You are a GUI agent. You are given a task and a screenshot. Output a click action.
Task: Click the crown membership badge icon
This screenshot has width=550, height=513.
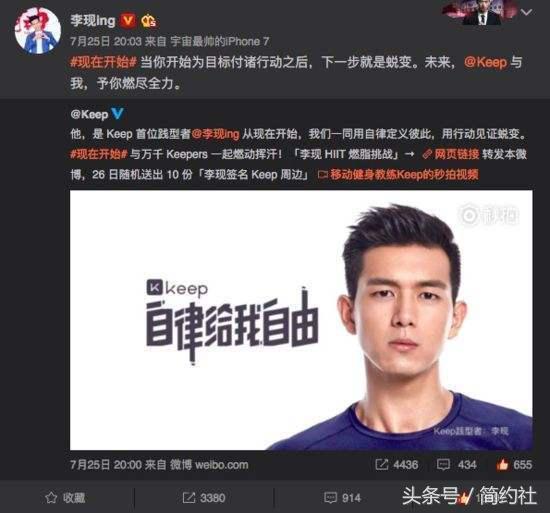pos(148,21)
